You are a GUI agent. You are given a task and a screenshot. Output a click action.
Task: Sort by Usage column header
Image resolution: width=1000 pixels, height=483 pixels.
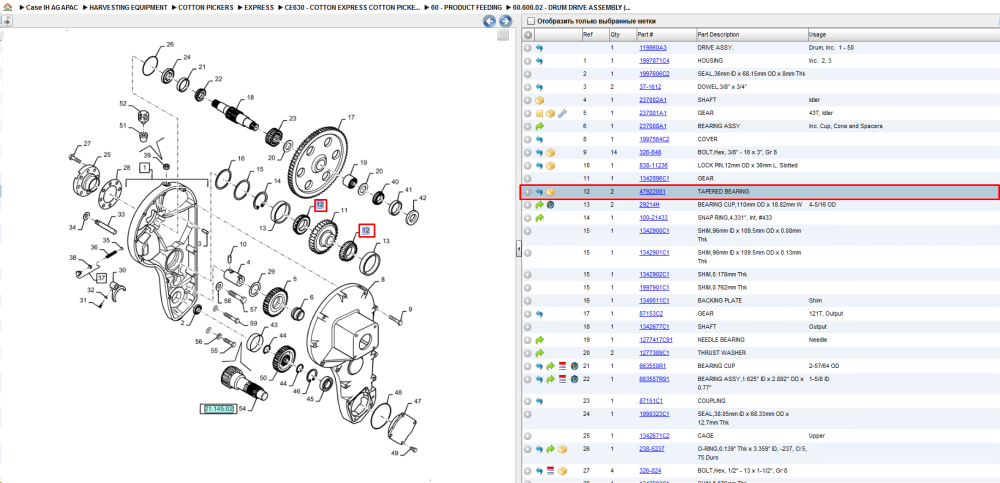[817, 34]
